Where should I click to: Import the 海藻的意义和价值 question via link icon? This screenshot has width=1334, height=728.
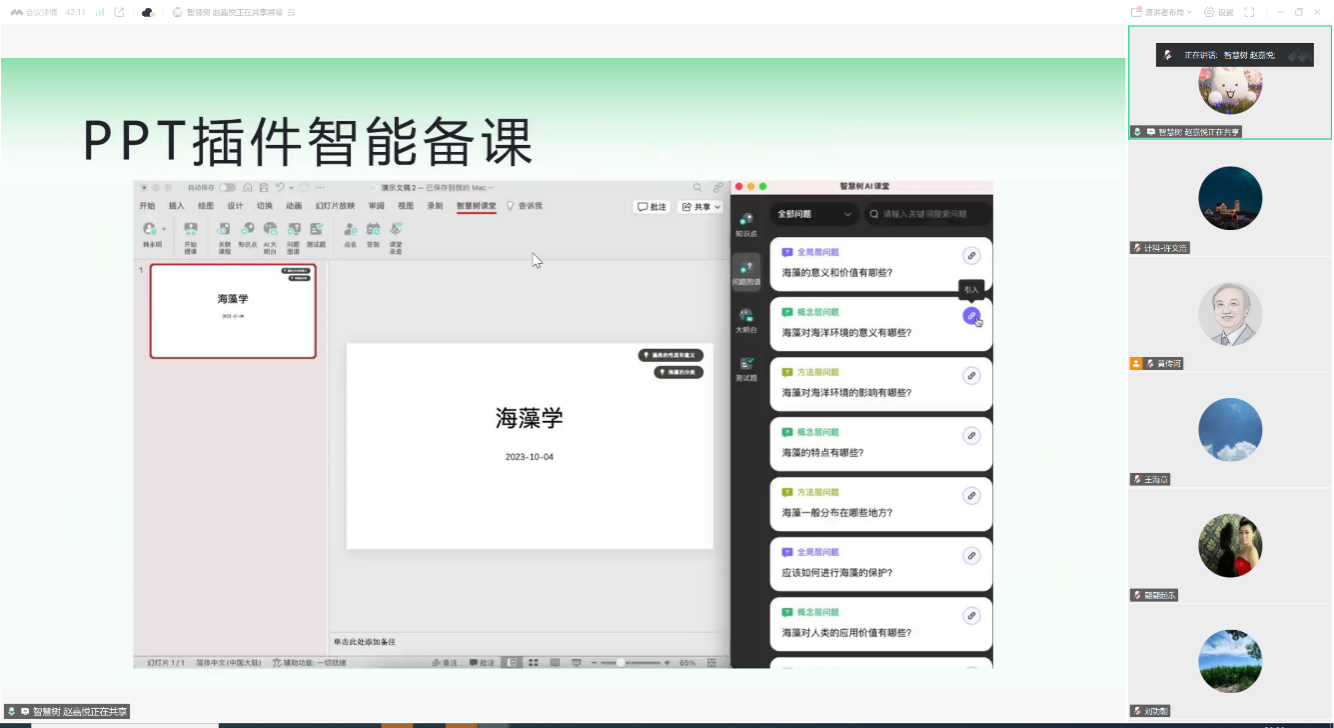tap(970, 256)
